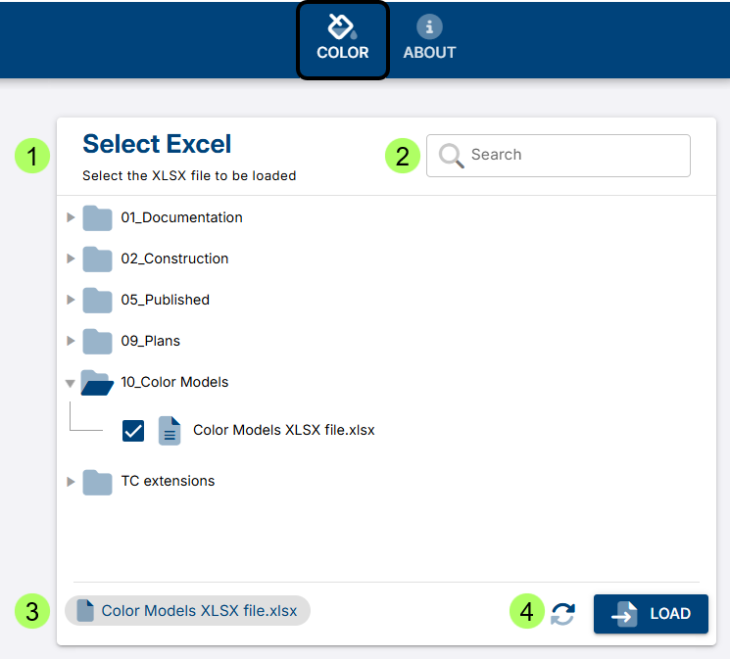Click the open 10_Color Models folder icon
The width and height of the screenshot is (730, 659).
click(97, 382)
